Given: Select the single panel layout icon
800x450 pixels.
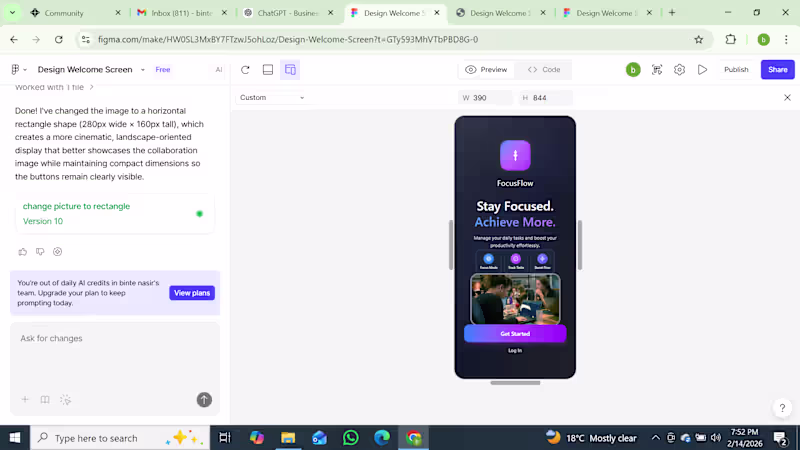Looking at the screenshot, I should click(268, 70).
